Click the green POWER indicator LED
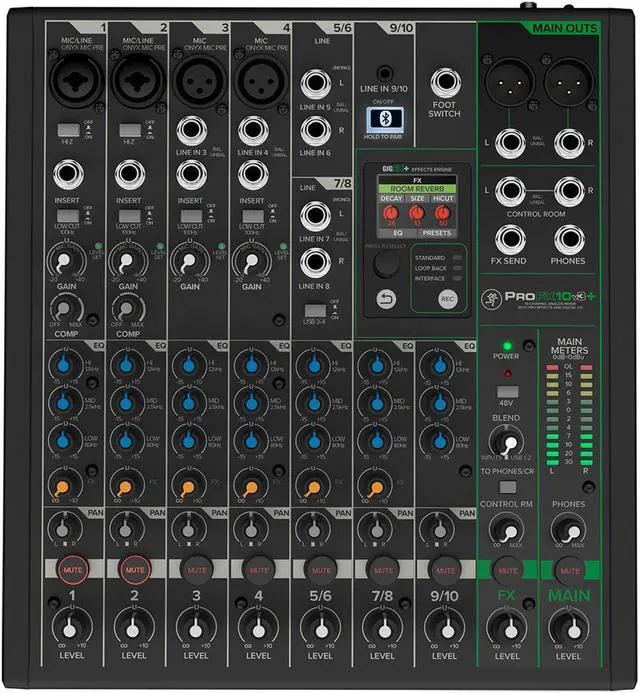Image resolution: width=640 pixels, height=693 pixels. tap(507, 346)
